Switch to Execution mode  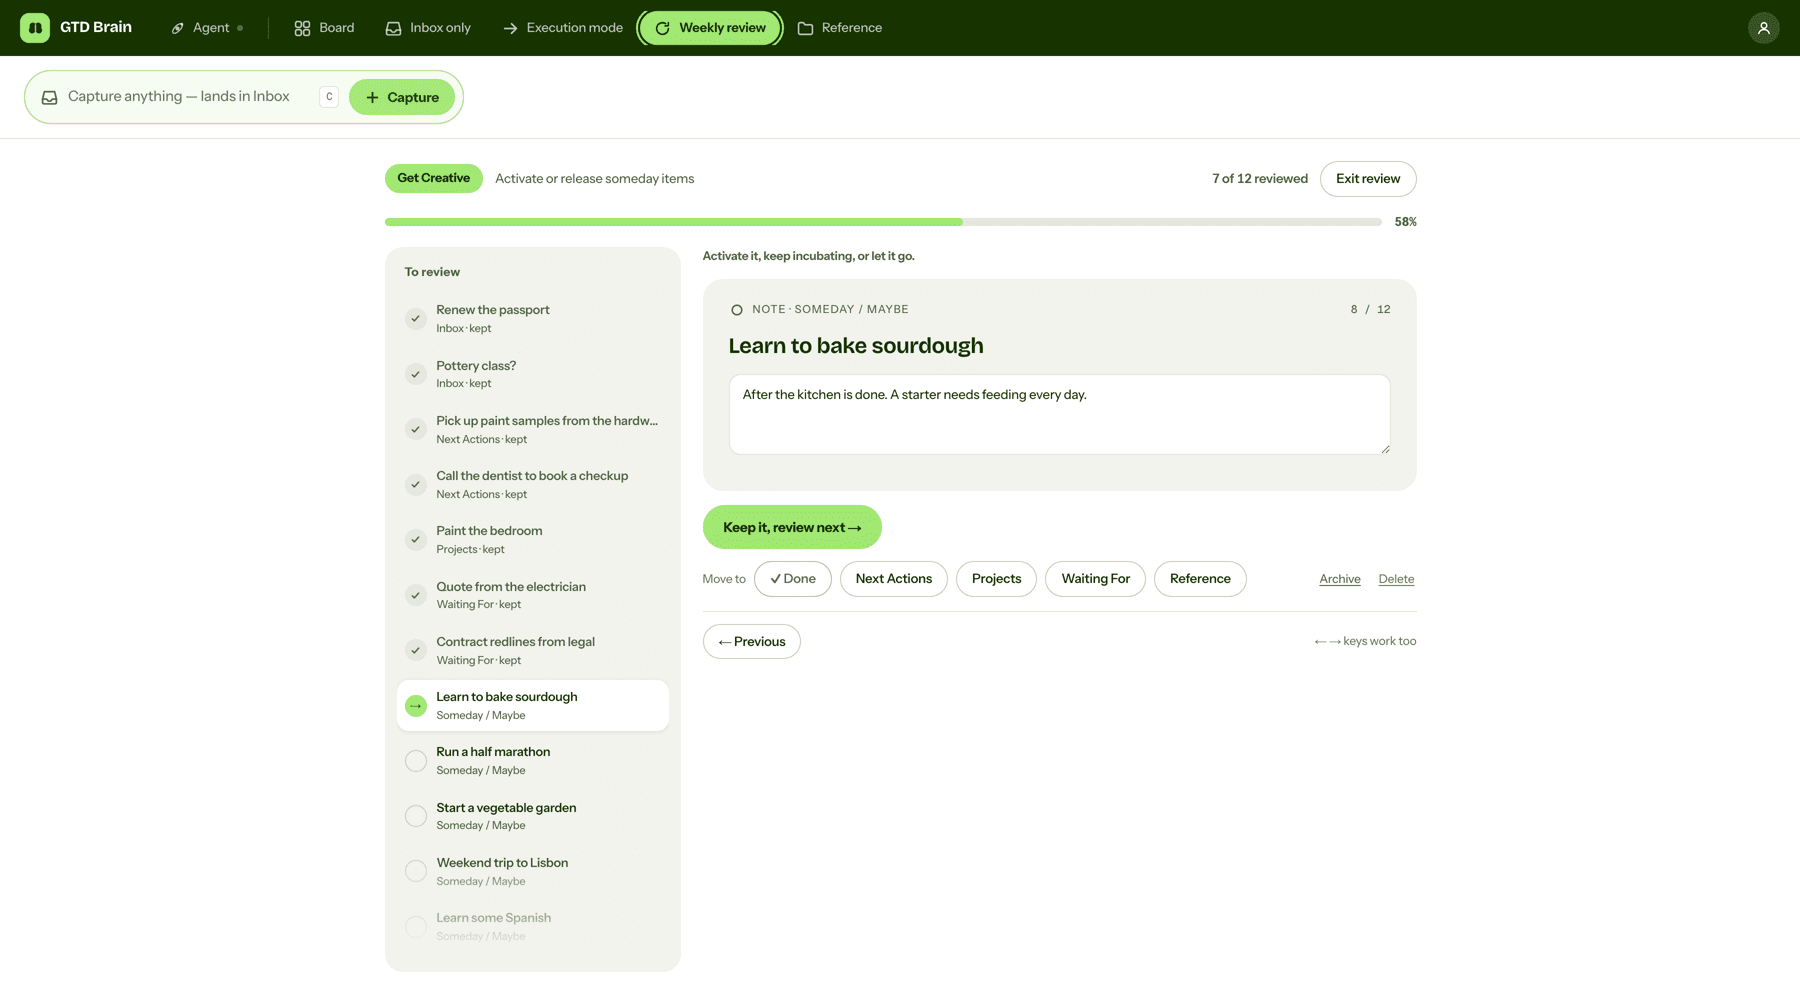pos(563,28)
